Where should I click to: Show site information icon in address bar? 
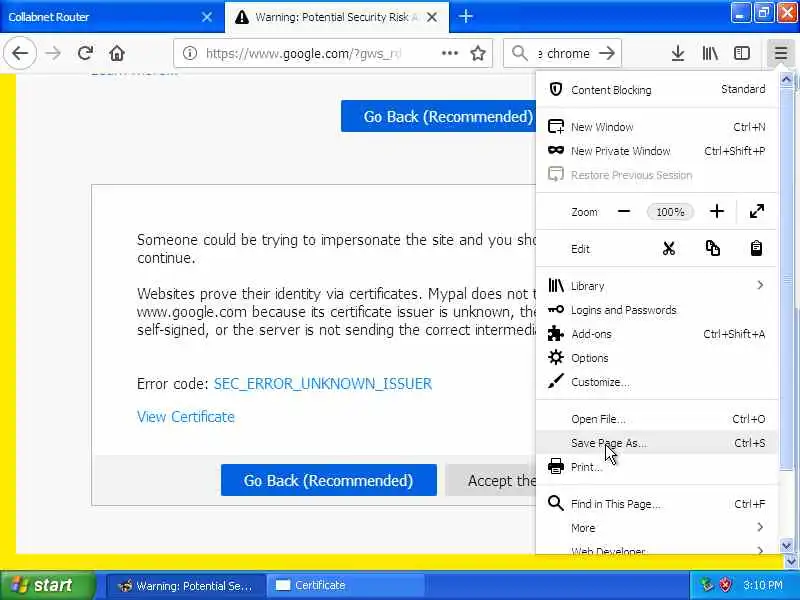[190, 53]
